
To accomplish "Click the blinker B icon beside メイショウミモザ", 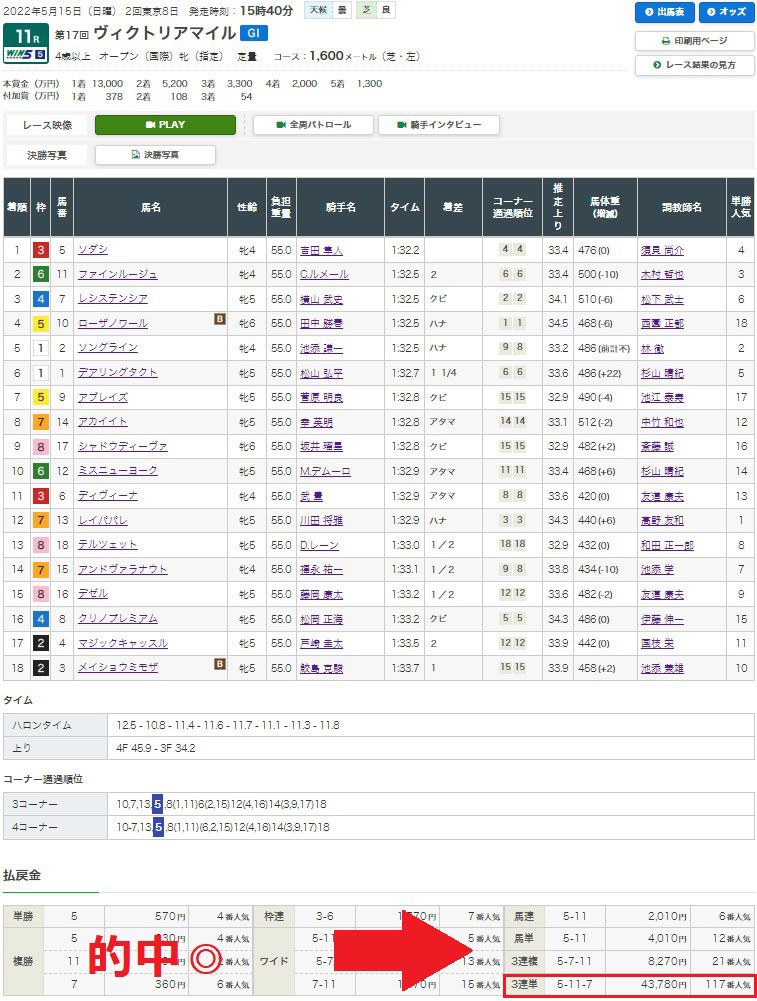I will pos(218,663).
